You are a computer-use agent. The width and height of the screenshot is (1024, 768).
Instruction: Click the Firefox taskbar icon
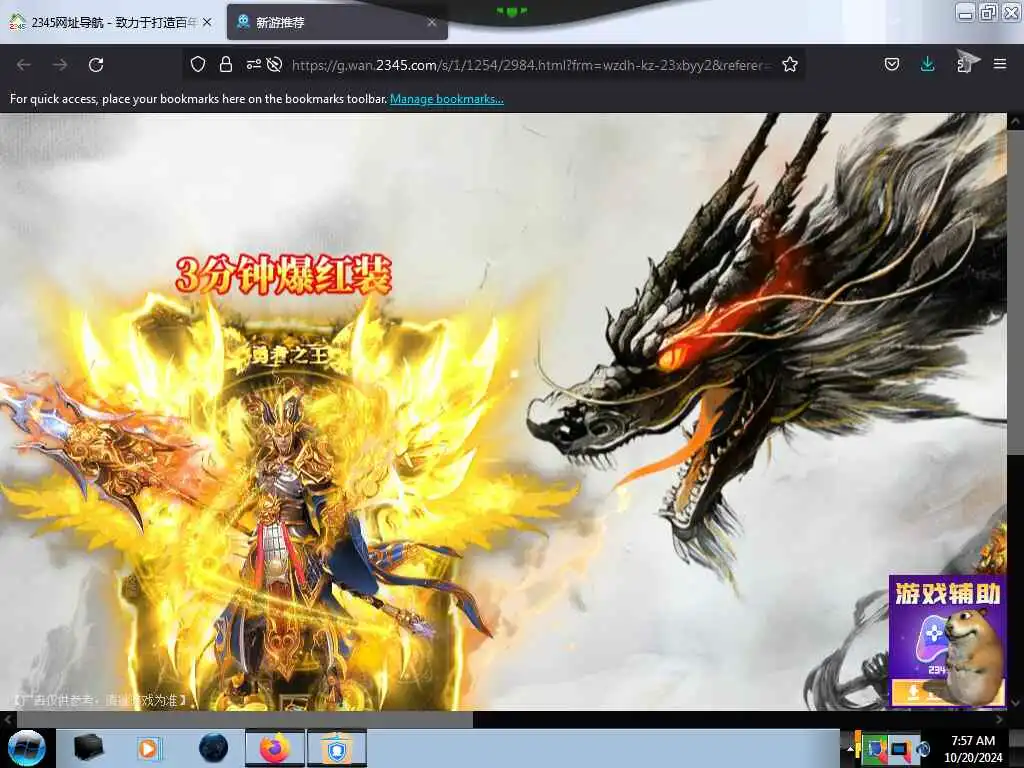click(x=275, y=748)
